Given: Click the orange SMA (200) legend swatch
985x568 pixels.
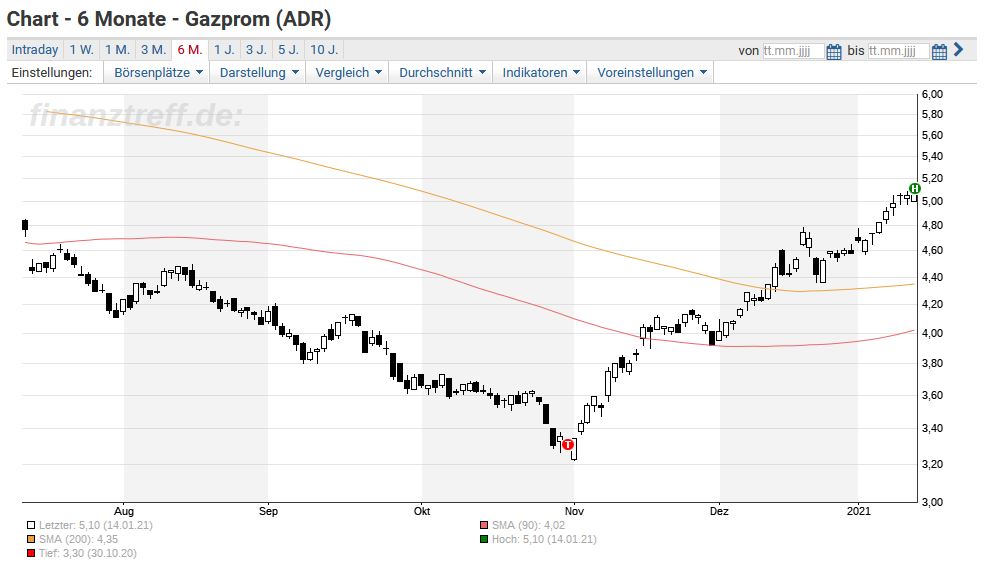Looking at the screenshot, I should (x=31, y=539).
